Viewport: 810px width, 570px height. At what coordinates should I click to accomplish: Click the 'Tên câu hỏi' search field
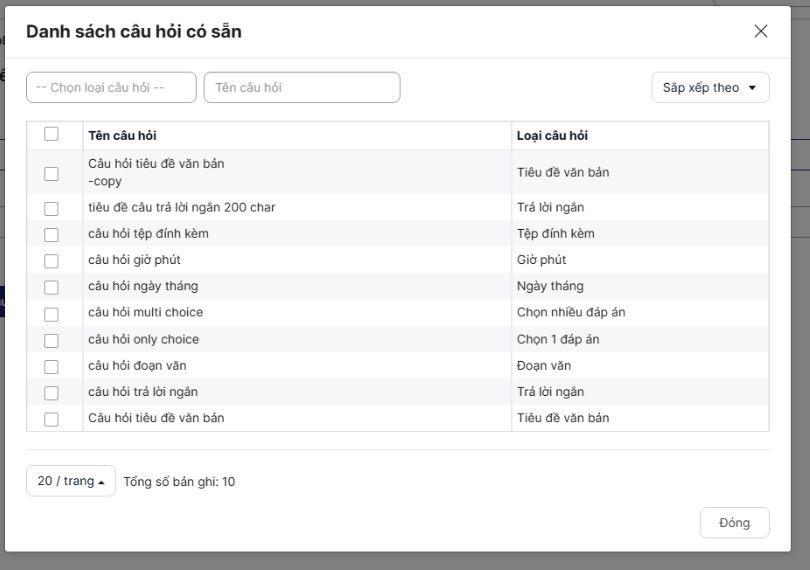(301, 87)
